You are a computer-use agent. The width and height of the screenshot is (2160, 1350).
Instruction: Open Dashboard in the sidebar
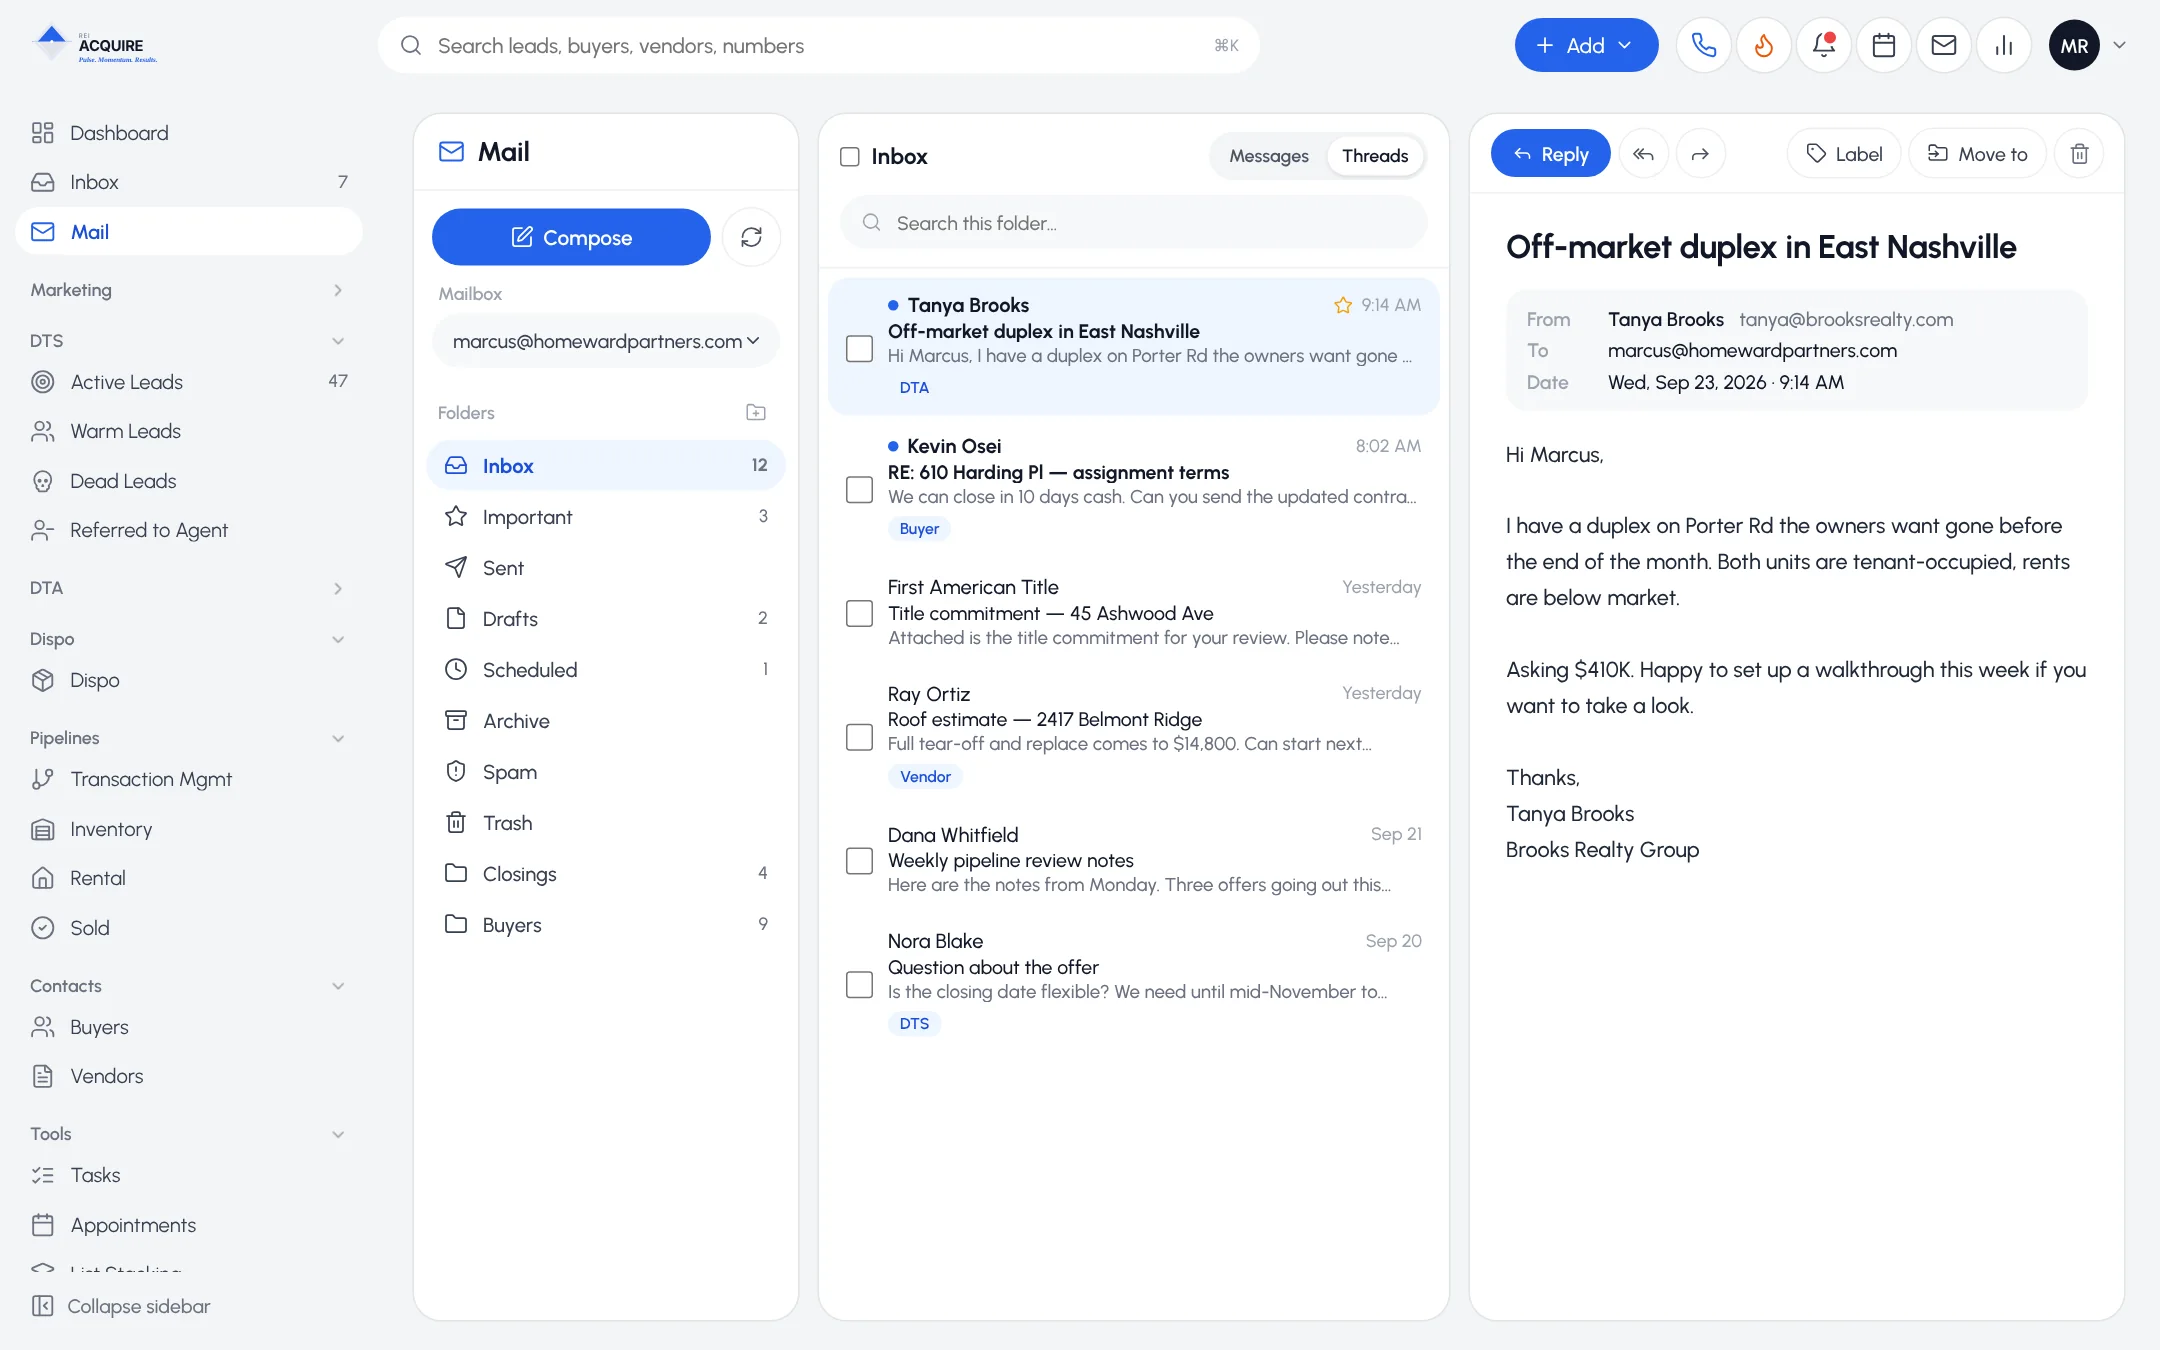(188, 133)
